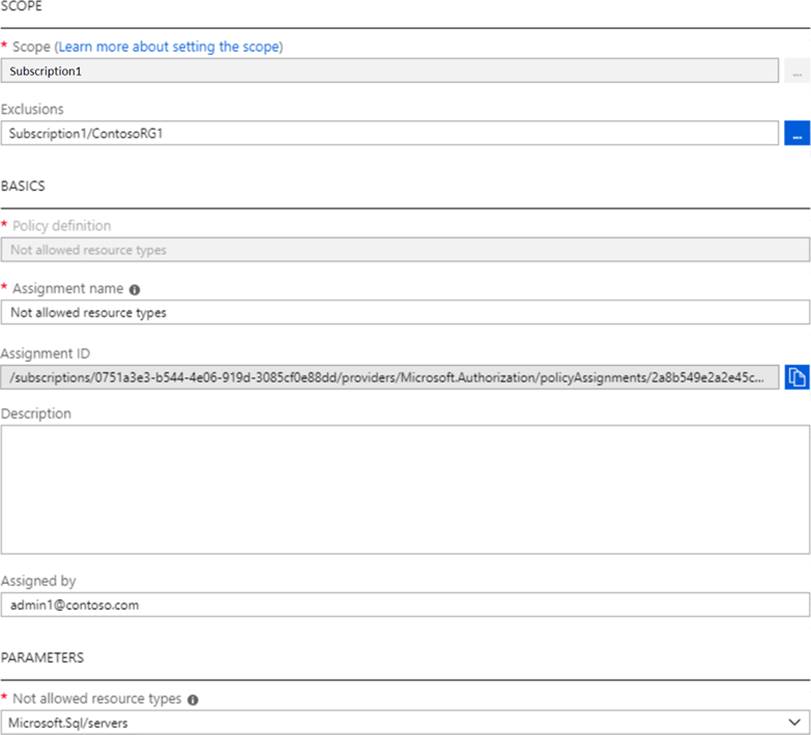Show info tooltip next to Assignment name
Image resolution: width=811 pixels, height=735 pixels.
click(x=135, y=289)
